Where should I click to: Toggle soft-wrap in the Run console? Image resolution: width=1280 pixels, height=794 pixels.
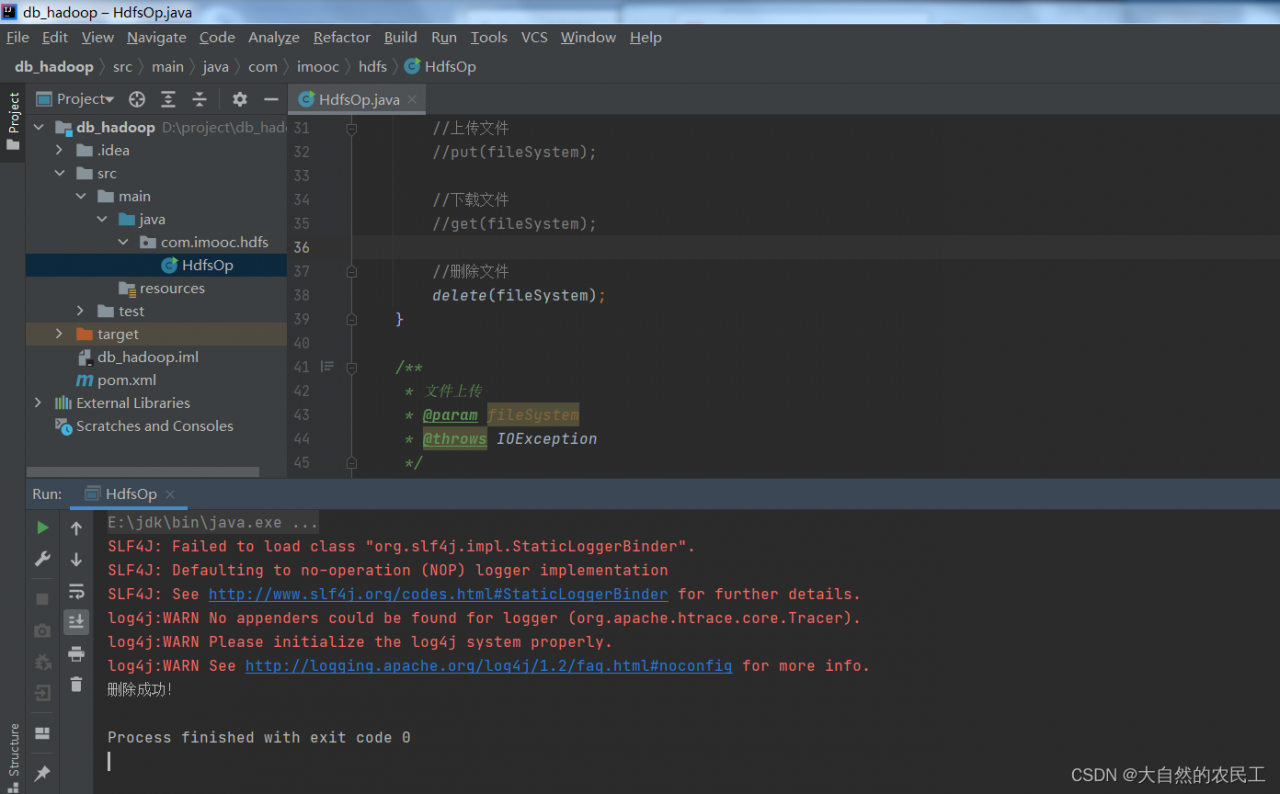[76, 591]
